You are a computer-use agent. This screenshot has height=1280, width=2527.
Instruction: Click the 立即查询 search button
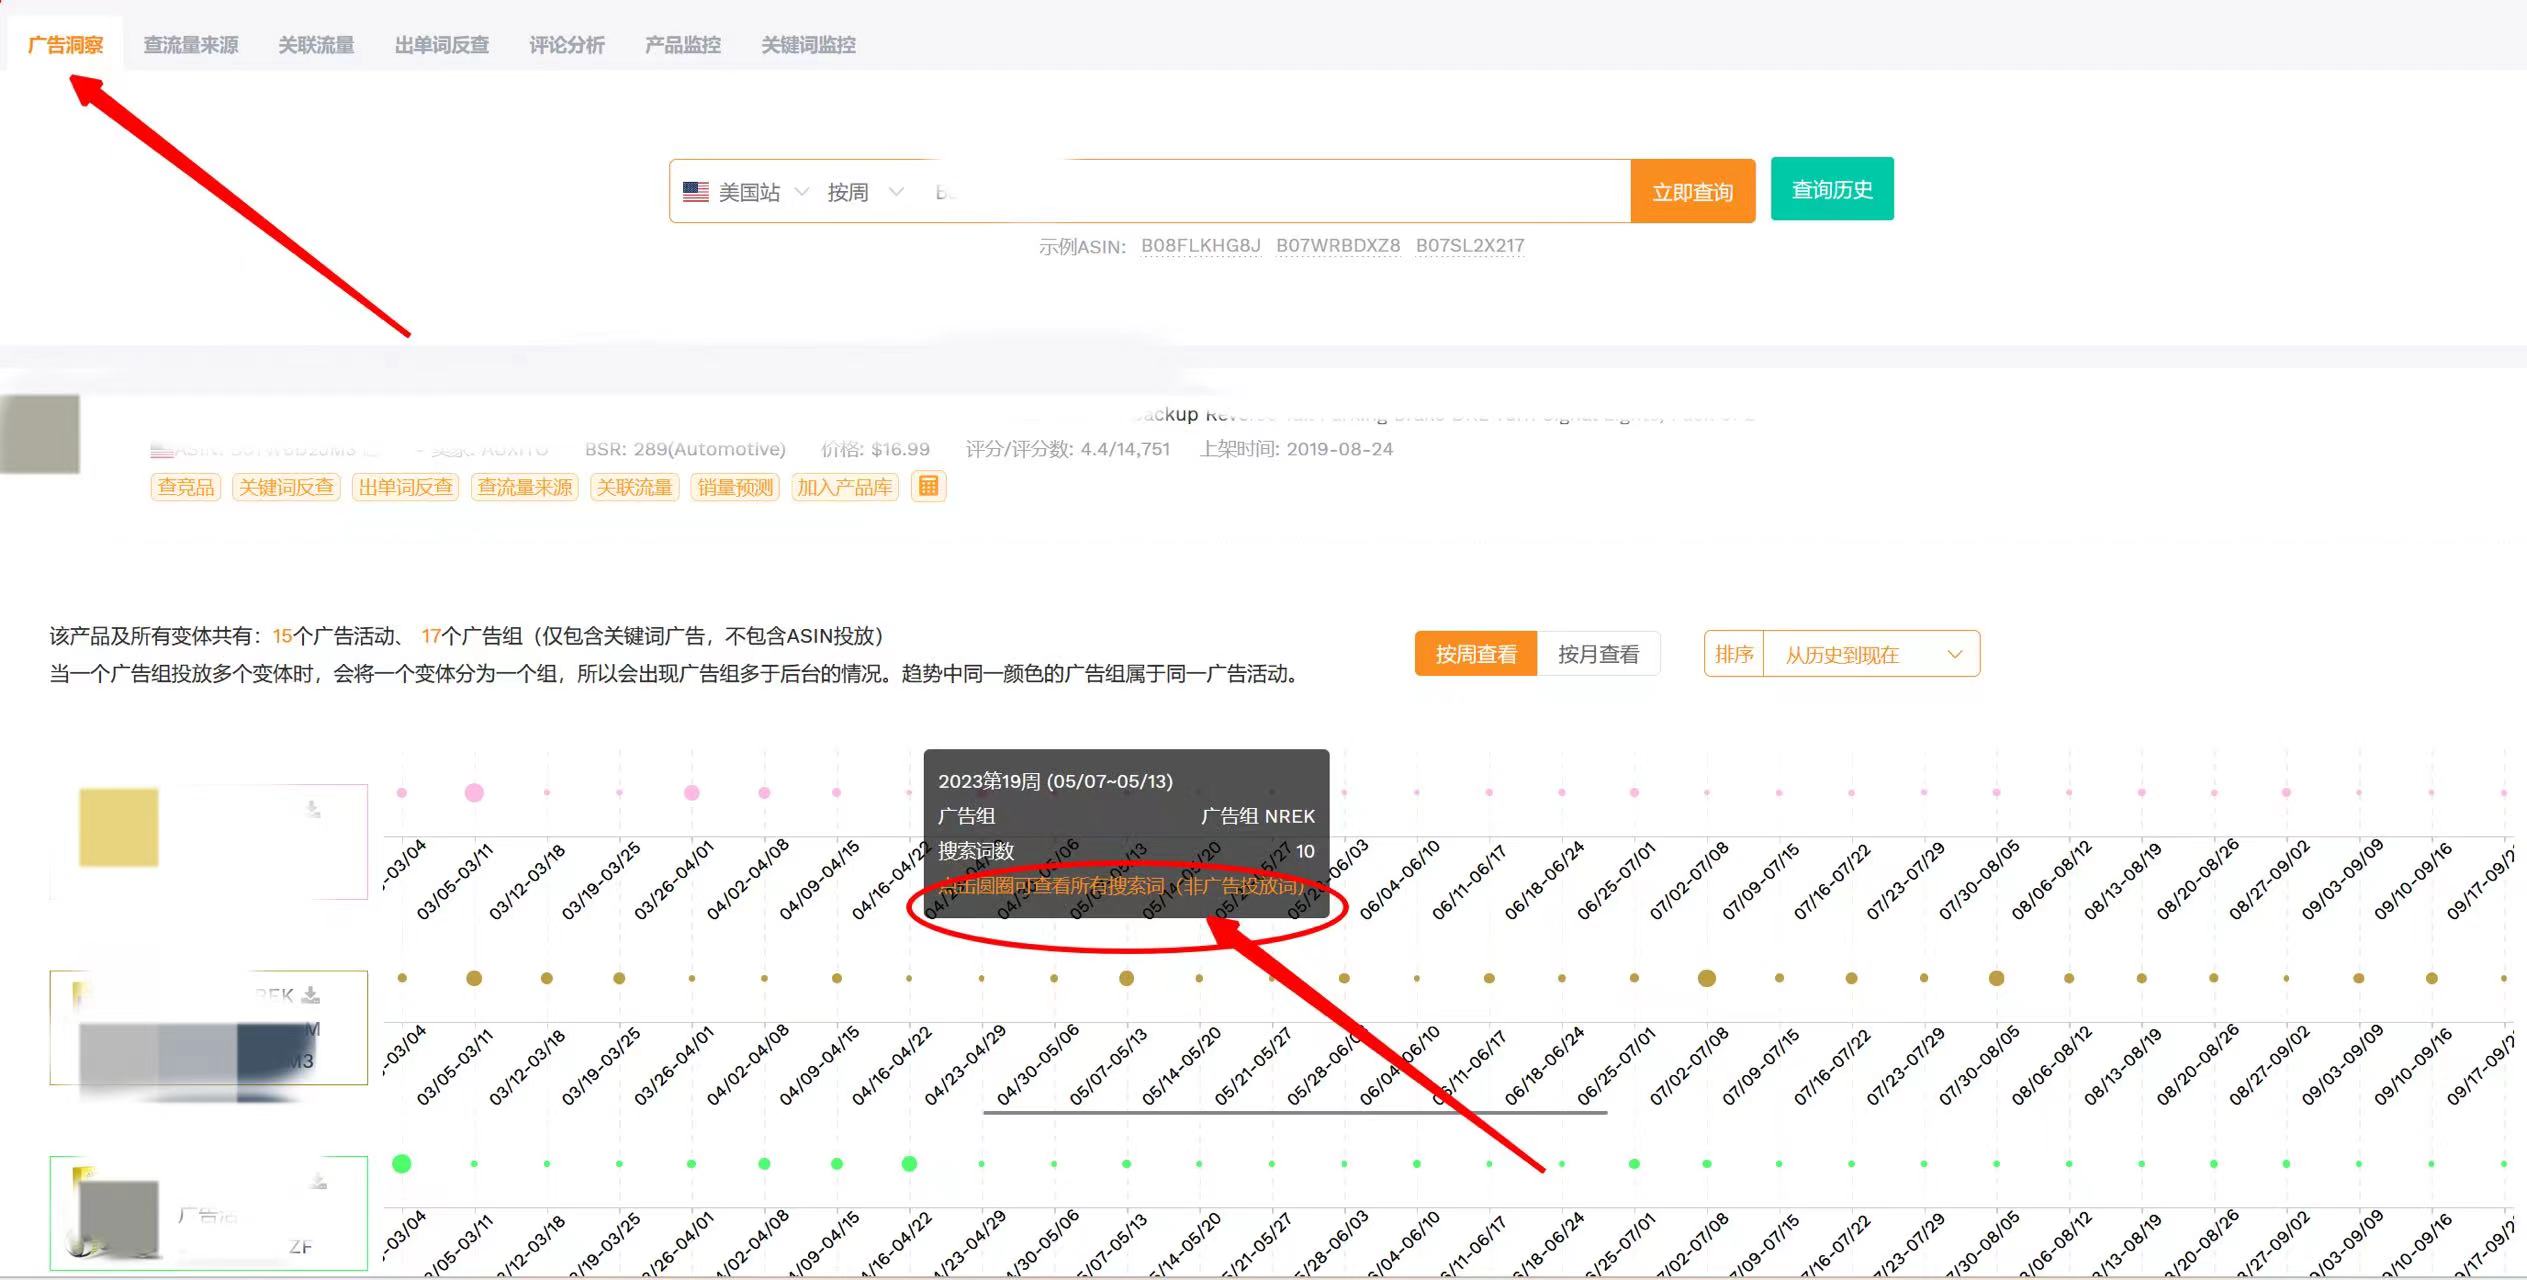click(1693, 191)
